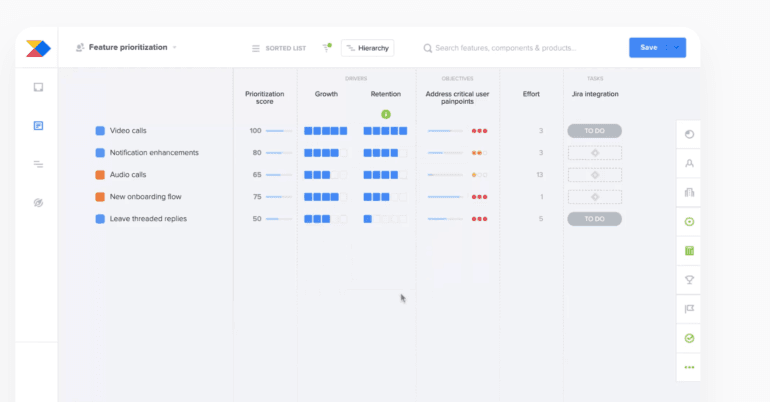The image size is (770, 402).
Task: Click effort value 5 for Leave threaded replies
Action: tap(541, 219)
